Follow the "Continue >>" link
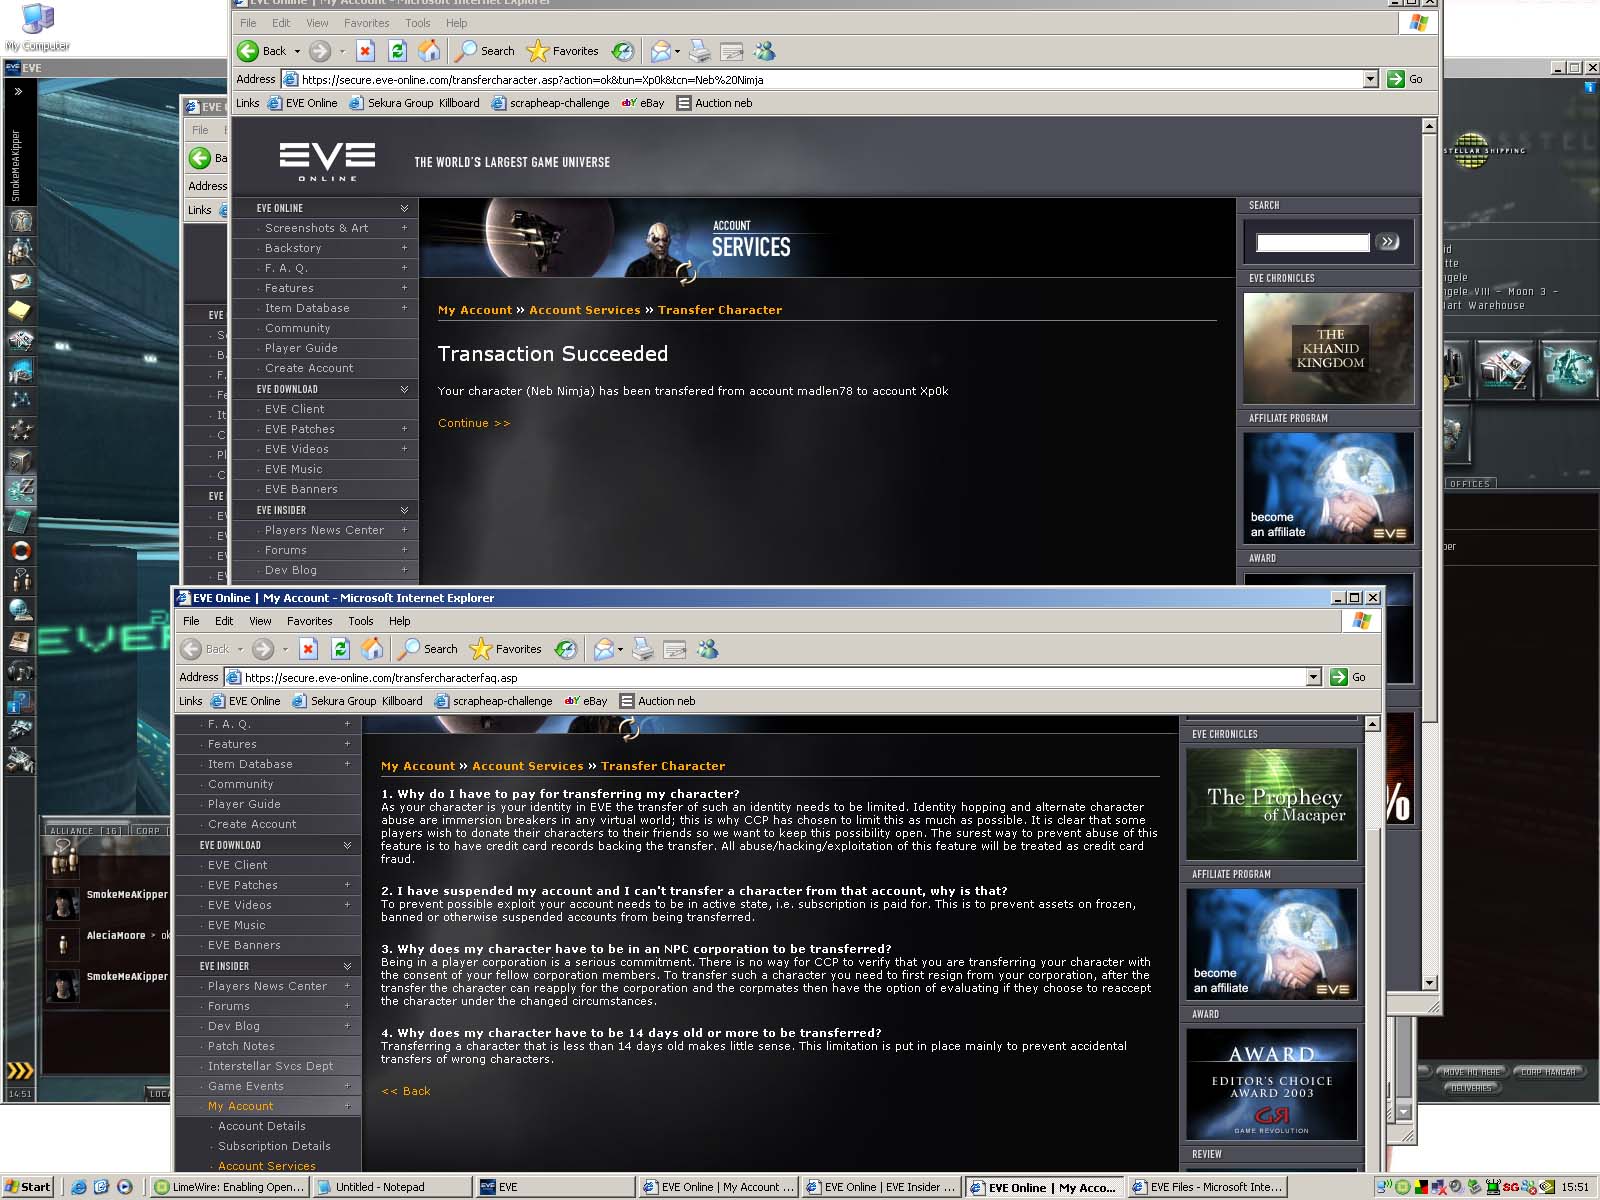 tap(474, 423)
